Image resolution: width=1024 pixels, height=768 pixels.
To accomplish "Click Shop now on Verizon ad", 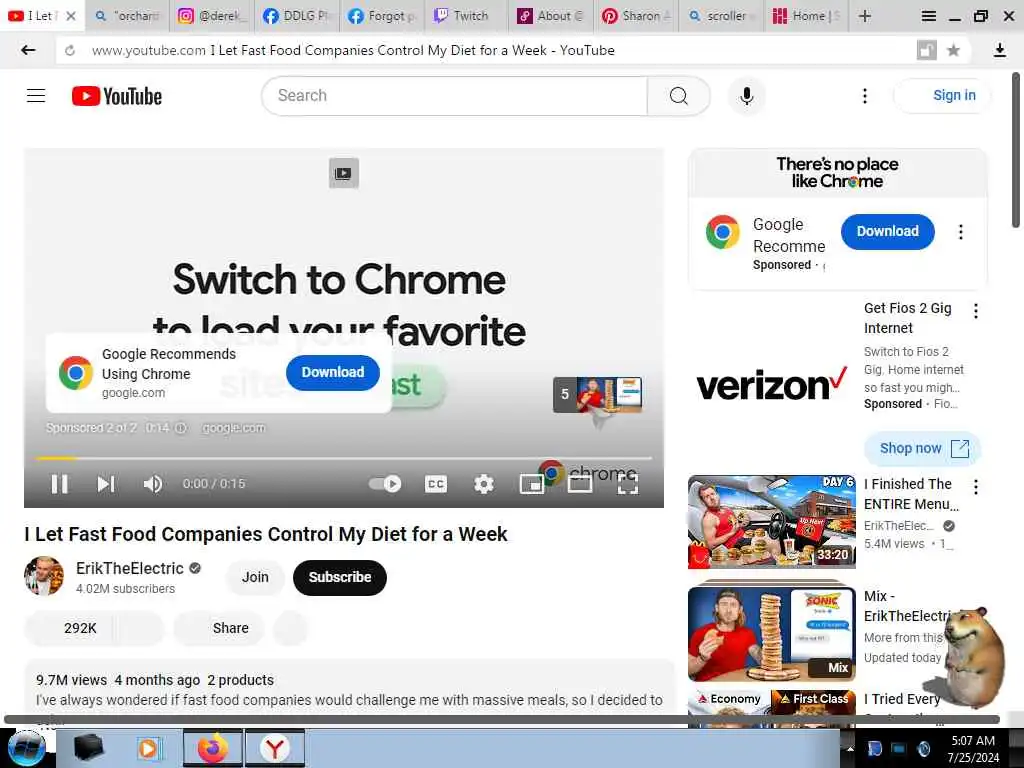I will pos(923,449).
